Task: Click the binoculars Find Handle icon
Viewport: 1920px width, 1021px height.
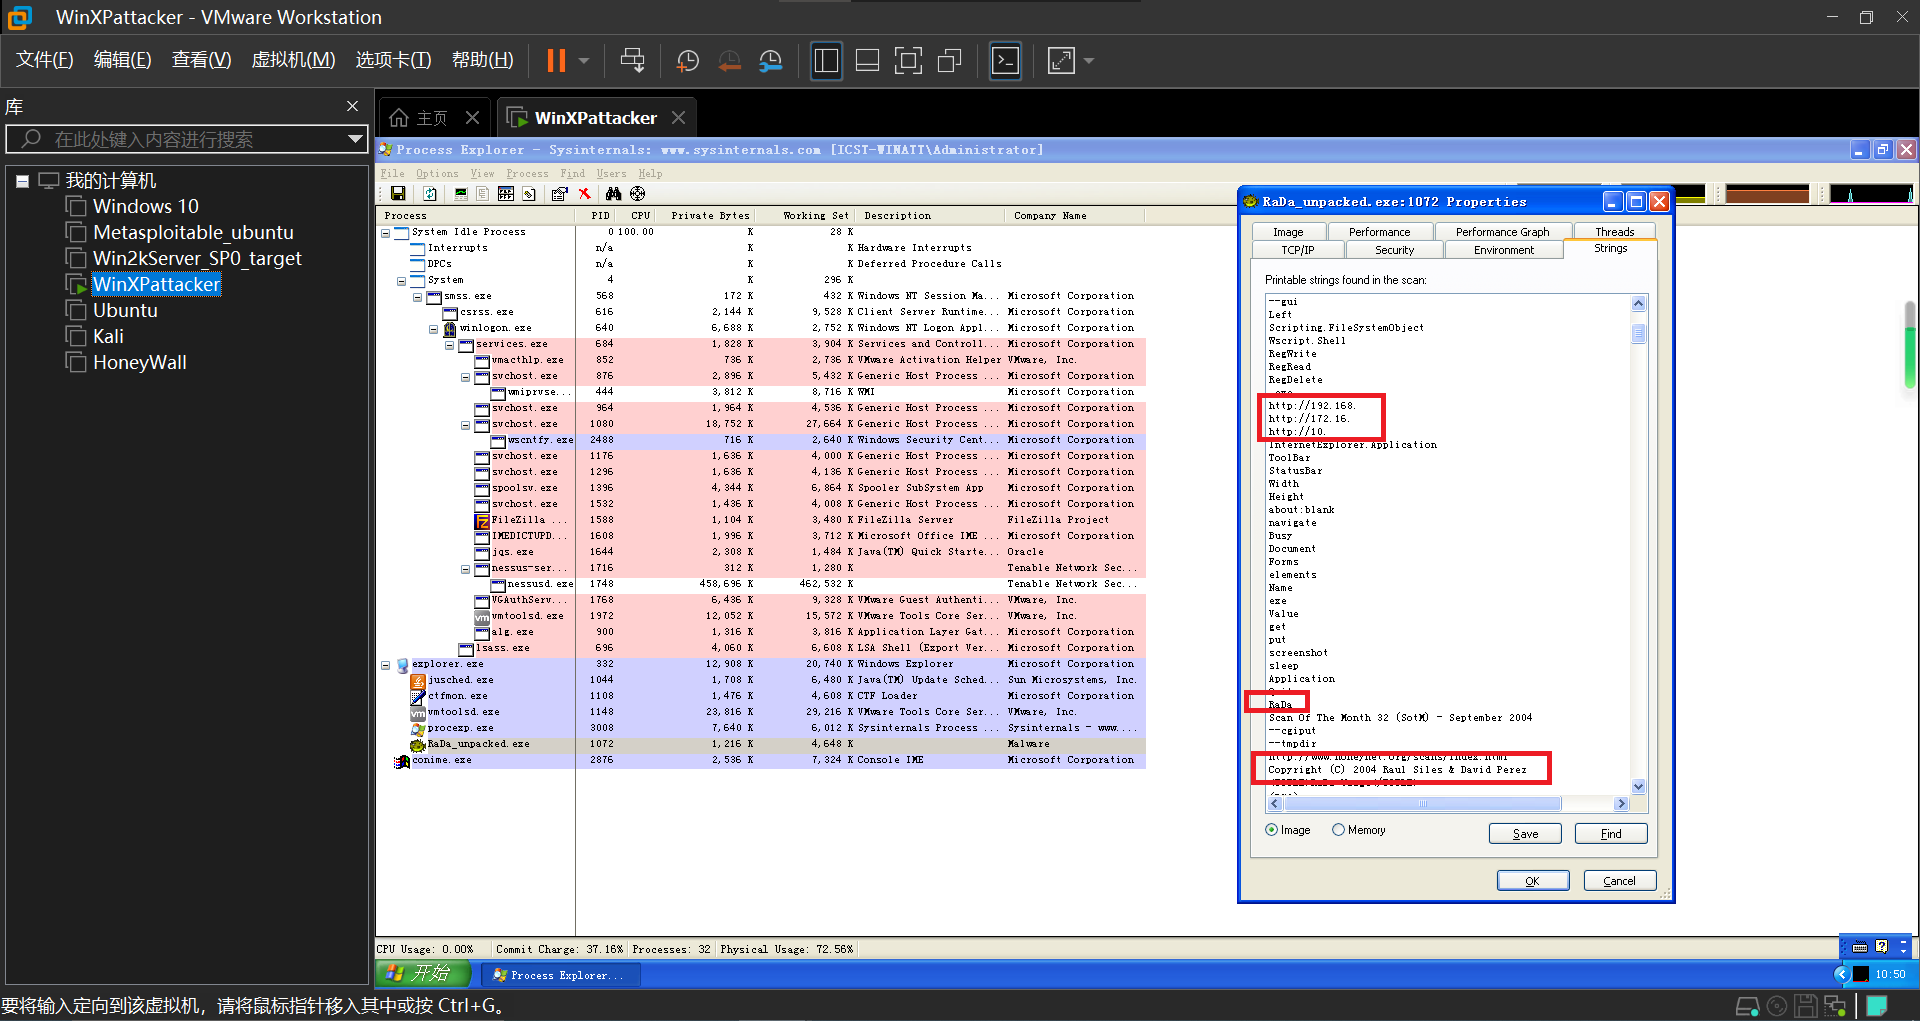Action: click(613, 194)
